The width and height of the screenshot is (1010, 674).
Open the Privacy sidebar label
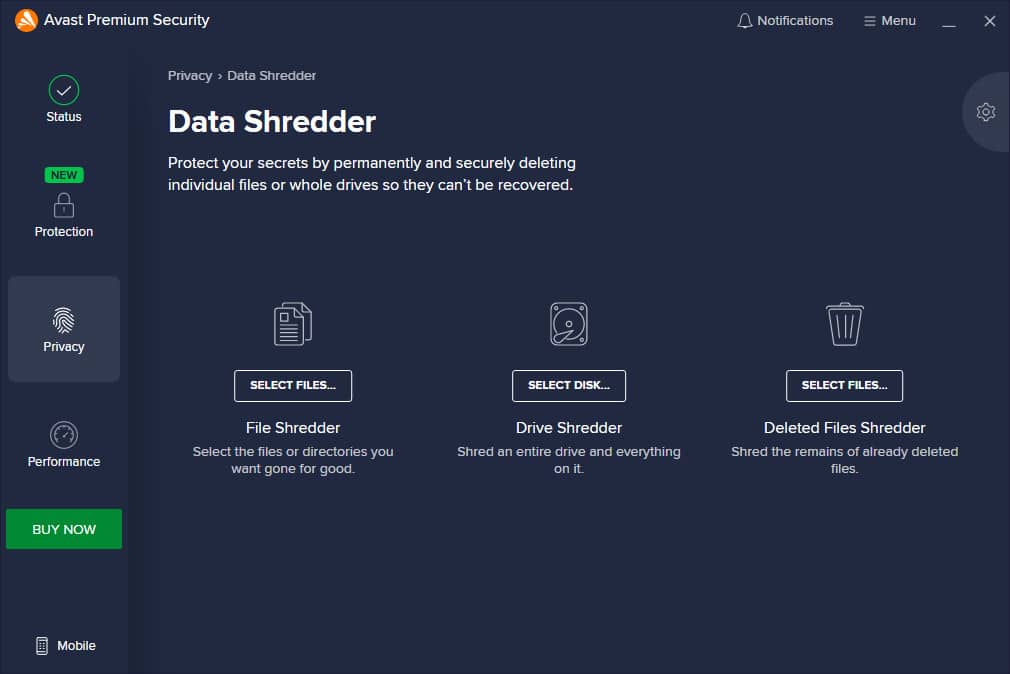(64, 347)
